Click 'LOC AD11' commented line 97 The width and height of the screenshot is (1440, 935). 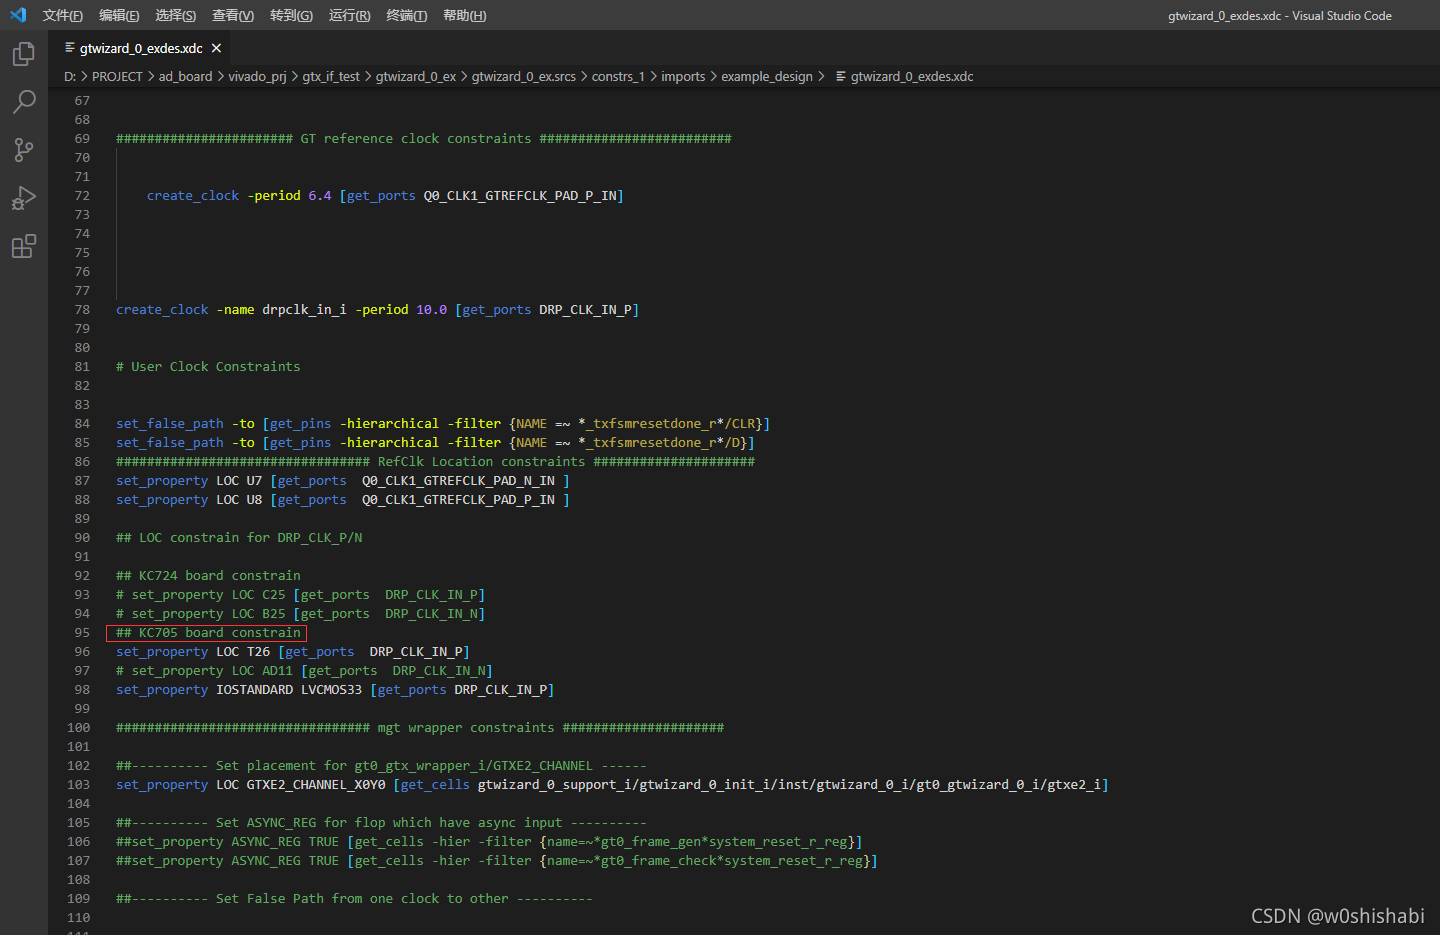click(262, 671)
